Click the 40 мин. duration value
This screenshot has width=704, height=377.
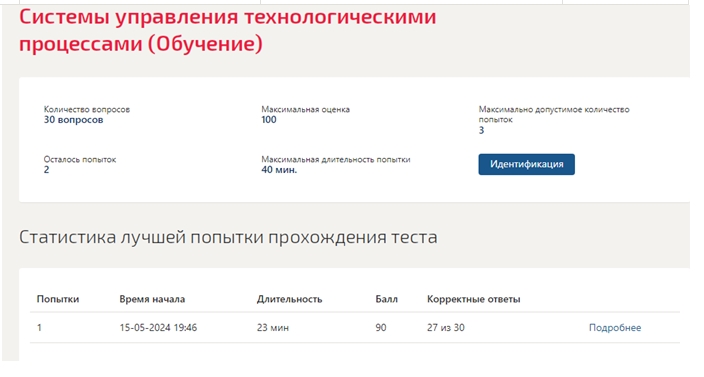coord(279,170)
